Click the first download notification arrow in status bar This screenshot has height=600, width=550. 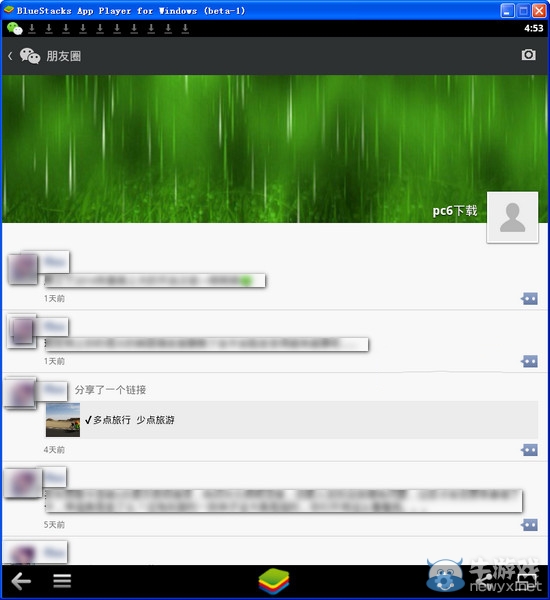[32, 29]
